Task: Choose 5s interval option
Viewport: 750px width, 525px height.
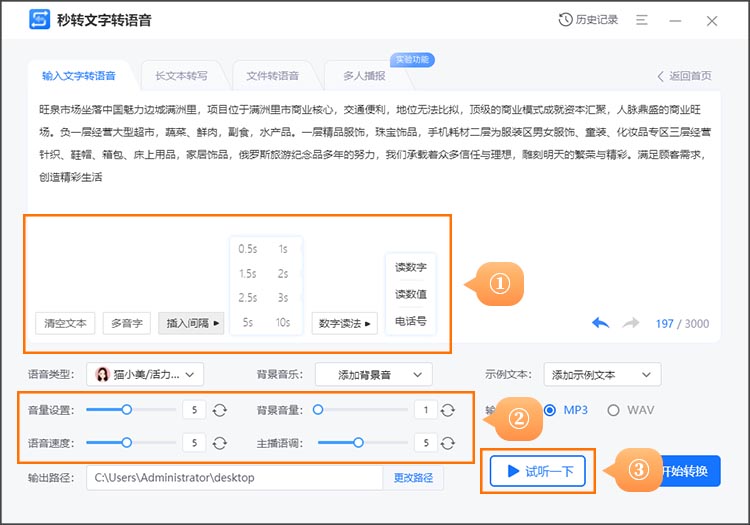Action: click(248, 322)
